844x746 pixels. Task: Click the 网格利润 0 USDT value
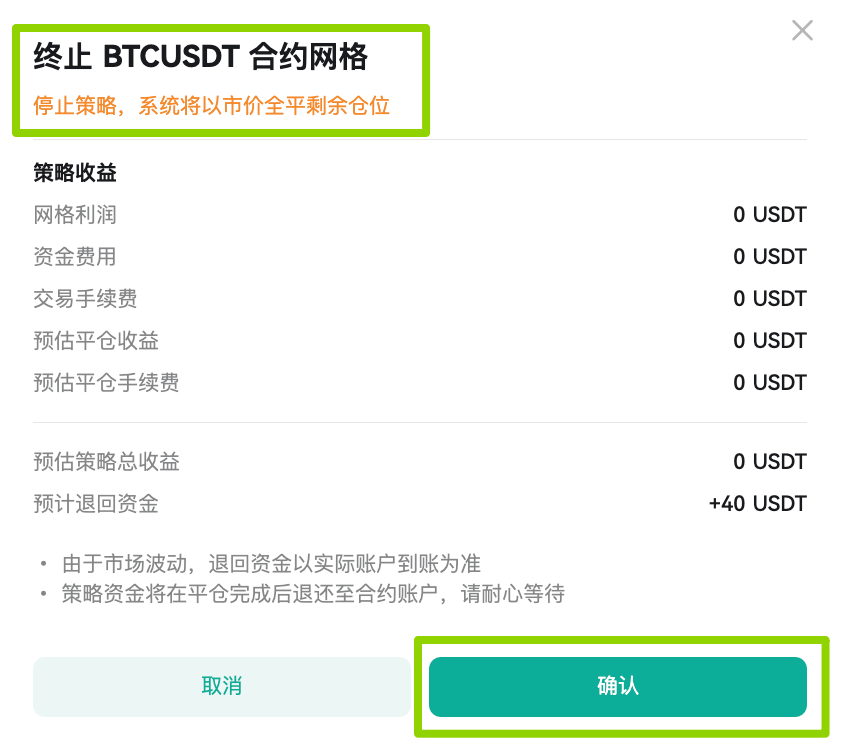point(770,215)
